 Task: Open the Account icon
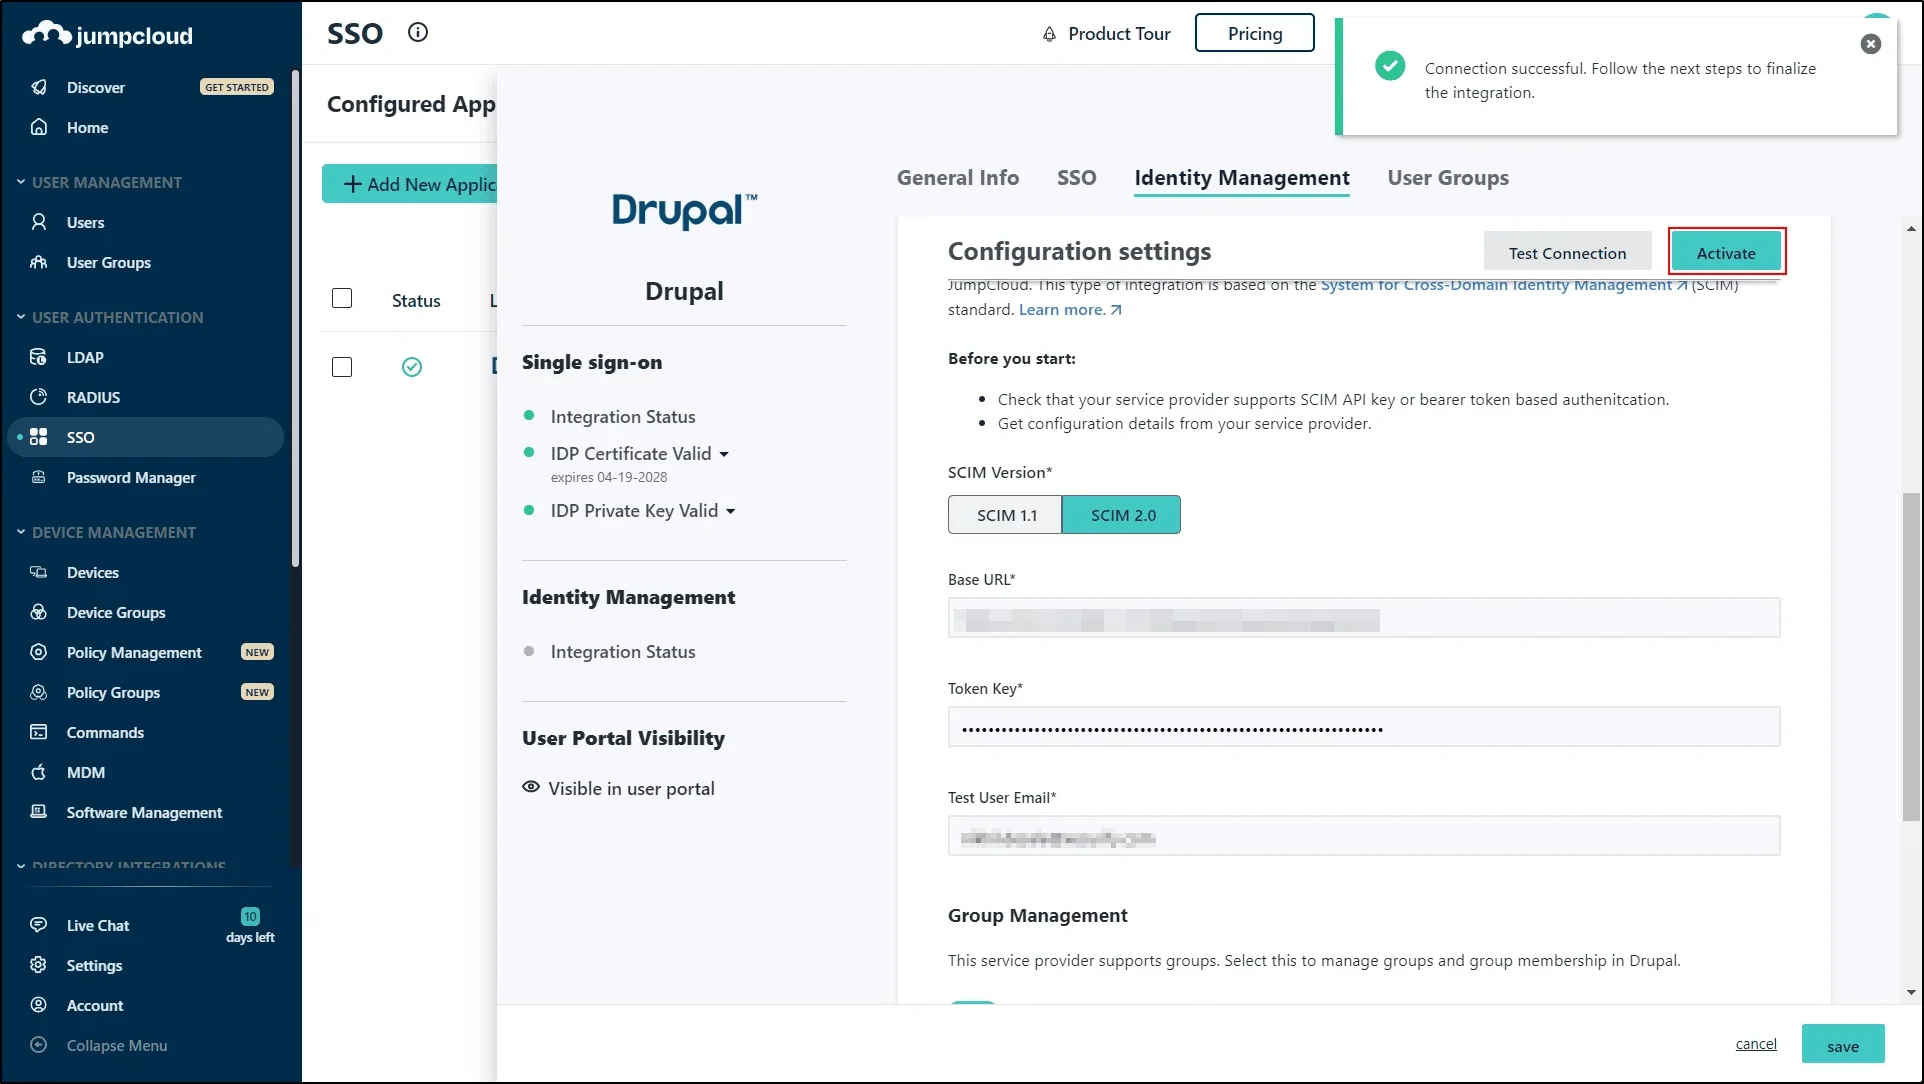pos(39,1005)
